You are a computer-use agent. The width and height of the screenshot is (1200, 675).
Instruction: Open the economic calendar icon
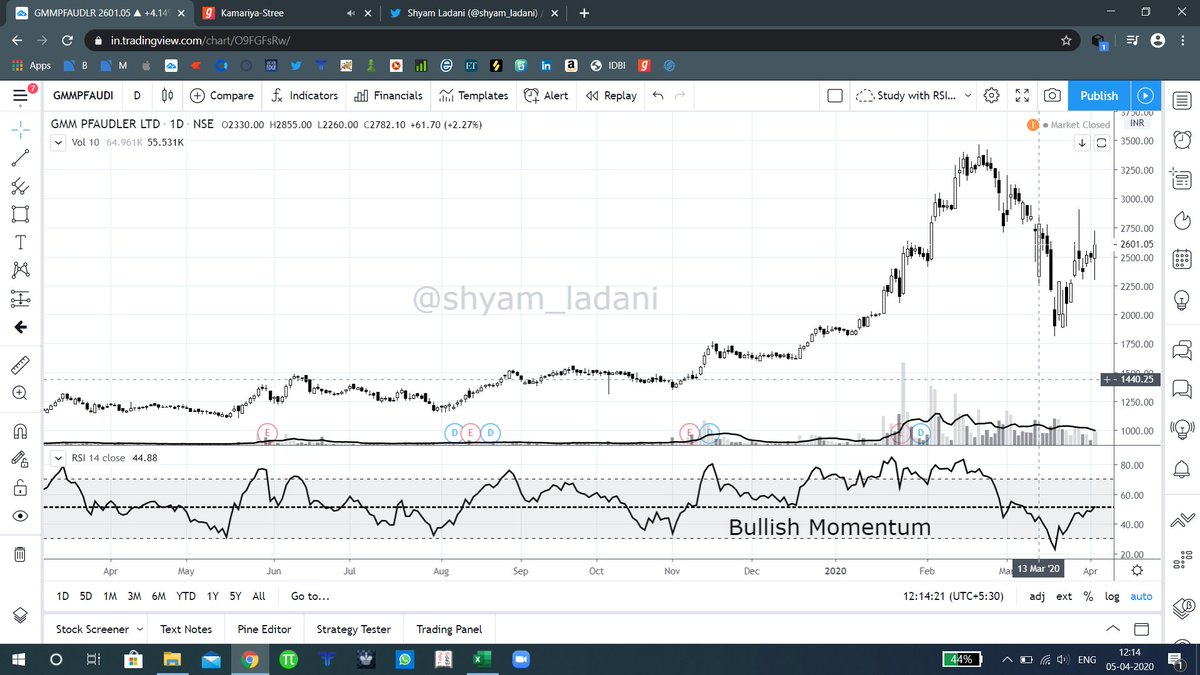point(1181,259)
